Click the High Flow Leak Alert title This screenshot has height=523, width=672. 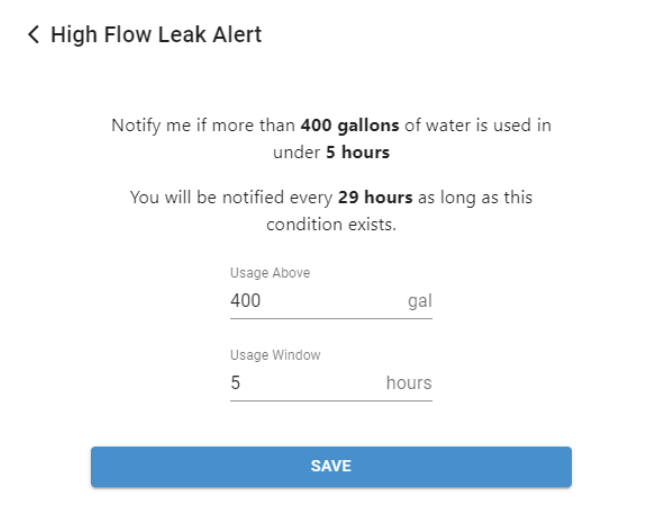(156, 35)
